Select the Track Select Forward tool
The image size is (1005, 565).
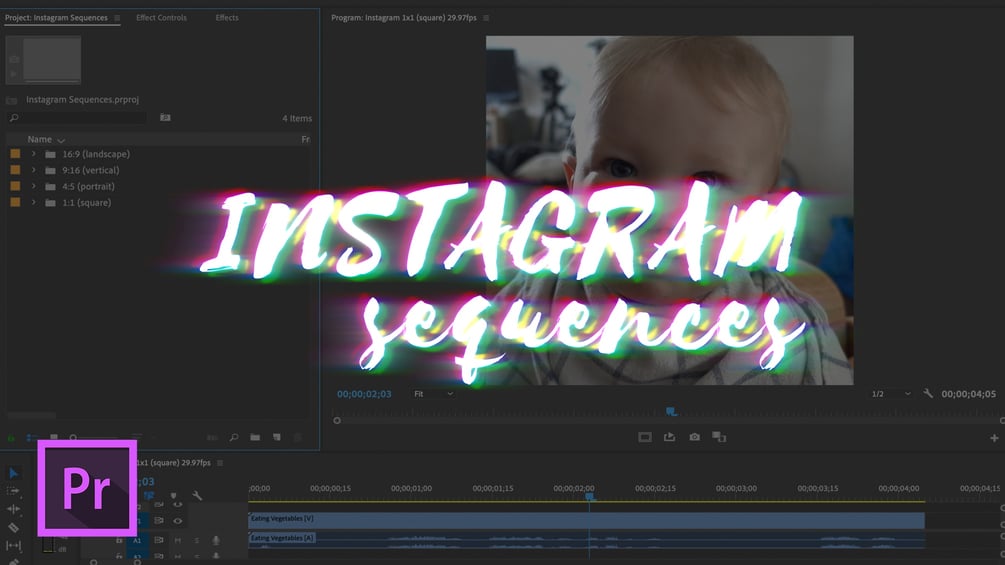tap(13, 491)
